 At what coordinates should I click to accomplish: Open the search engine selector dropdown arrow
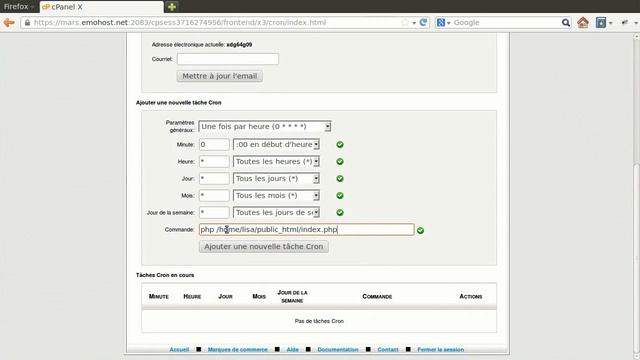(x=448, y=23)
